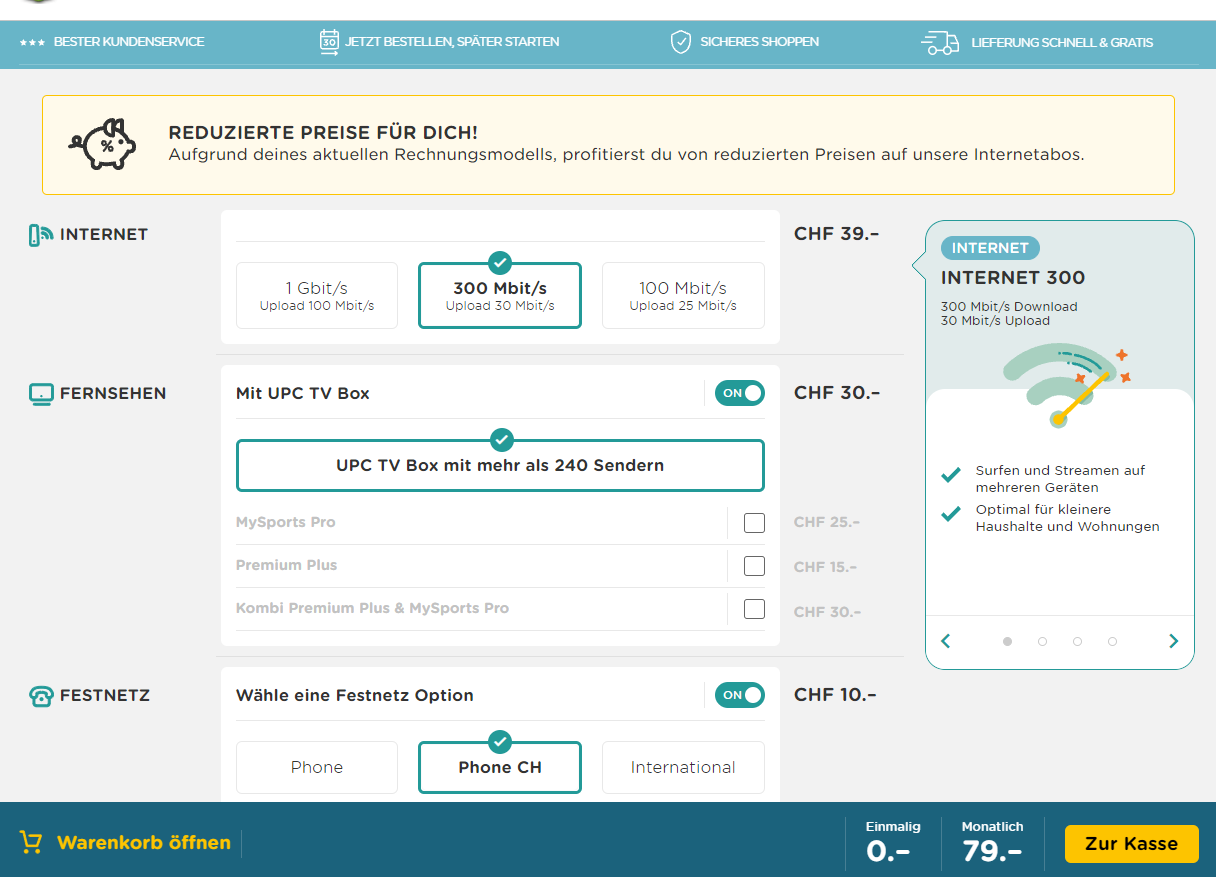Click the Zur Kasse button

coord(1131,844)
